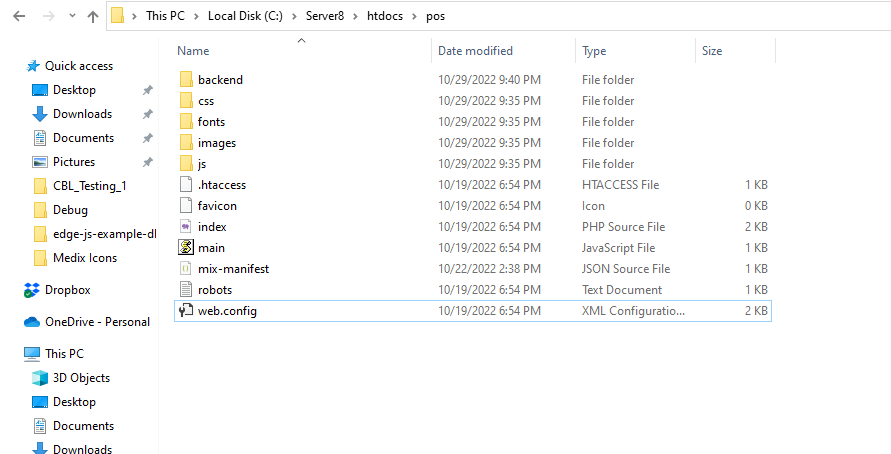891x454 pixels.
Task: Open recent locations dropdown chevron
Action: [72, 17]
